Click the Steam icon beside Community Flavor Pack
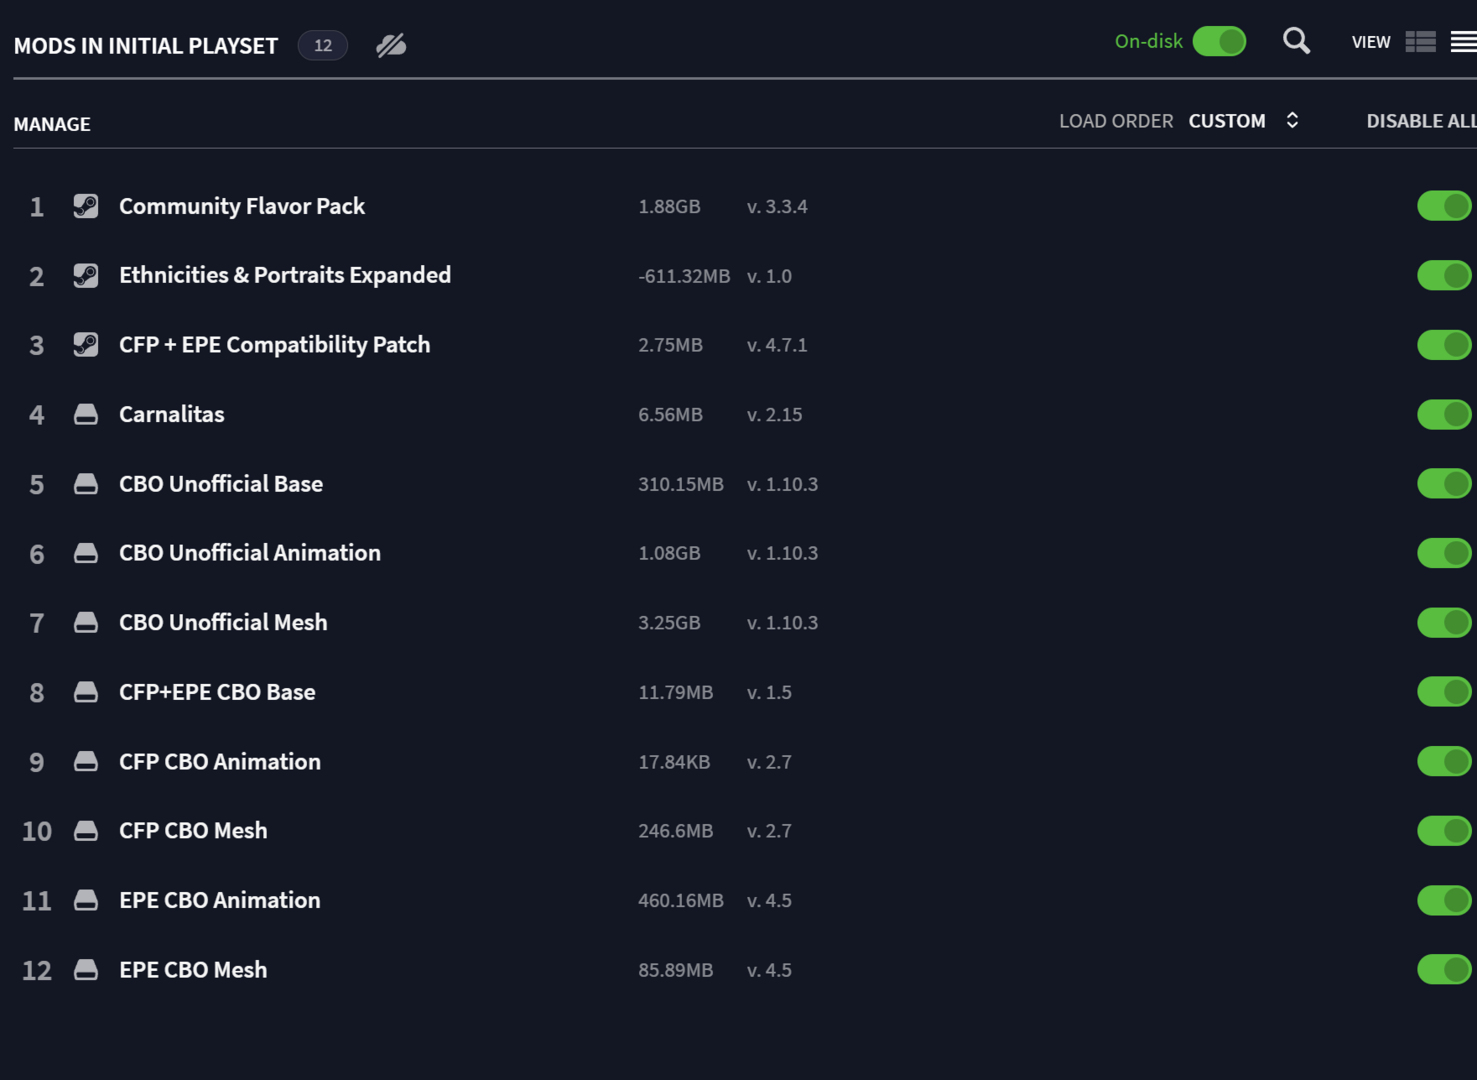Screen dimensions: 1477x1080 (86, 206)
